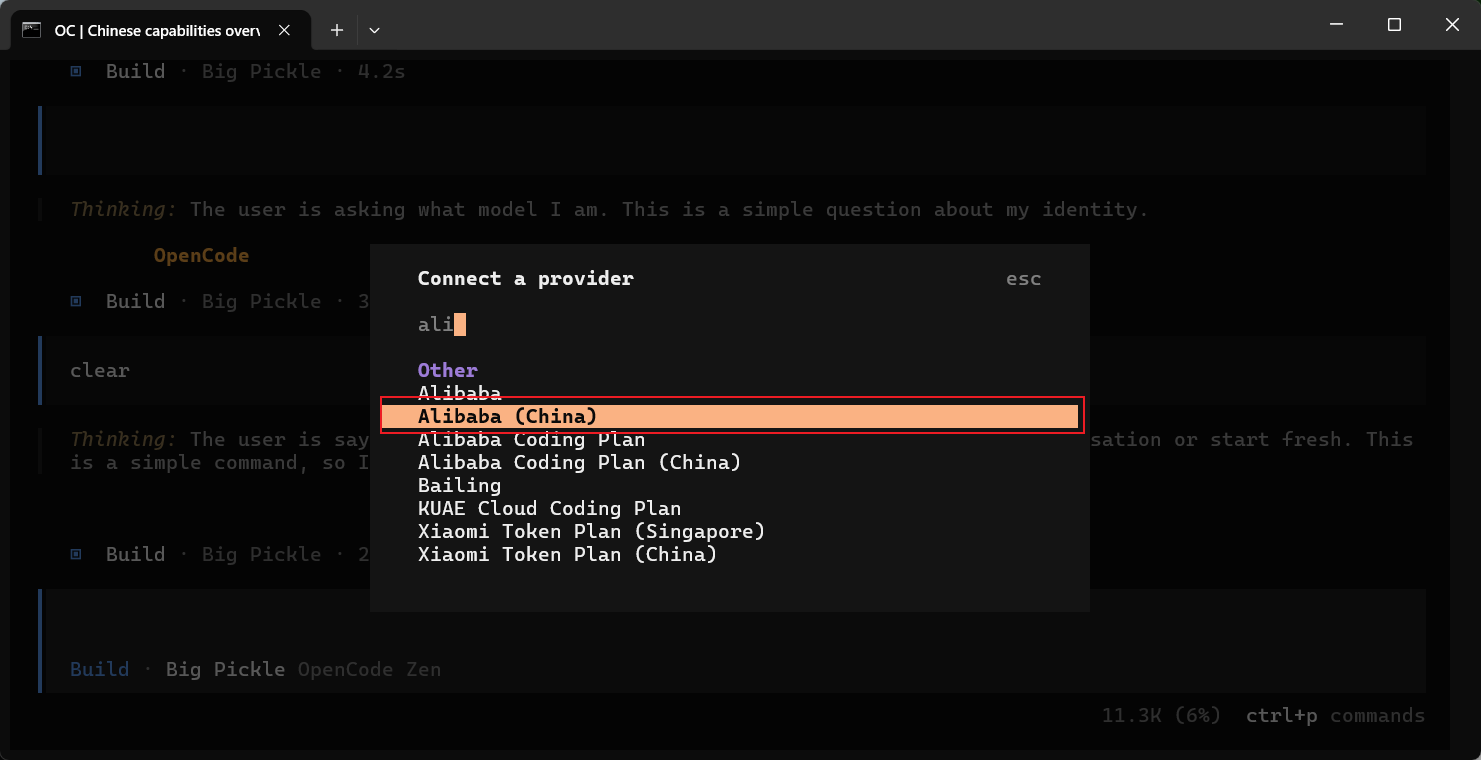Expand the terminal profile dropdown chevron
The height and width of the screenshot is (760, 1481).
[374, 30]
